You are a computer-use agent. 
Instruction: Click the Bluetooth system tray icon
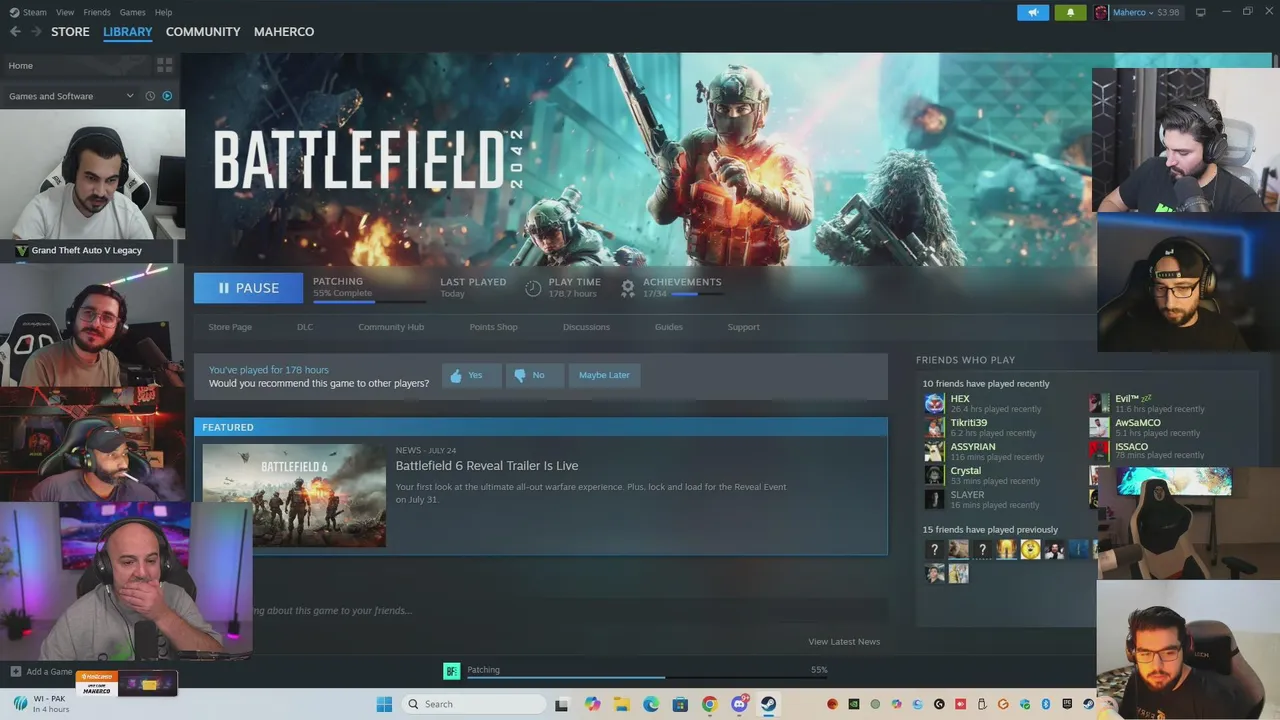pos(1046,705)
